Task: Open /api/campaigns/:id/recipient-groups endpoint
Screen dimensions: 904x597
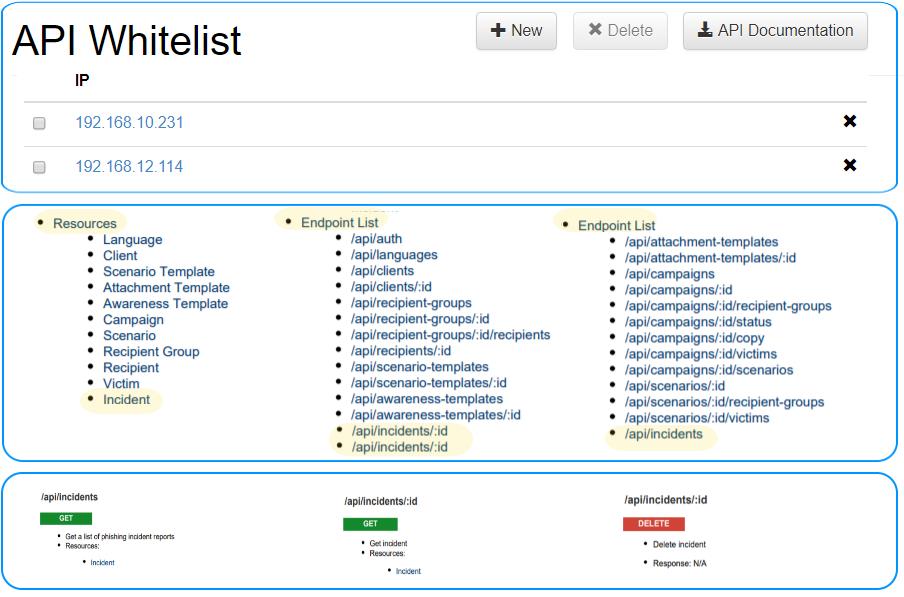Action: pos(728,306)
